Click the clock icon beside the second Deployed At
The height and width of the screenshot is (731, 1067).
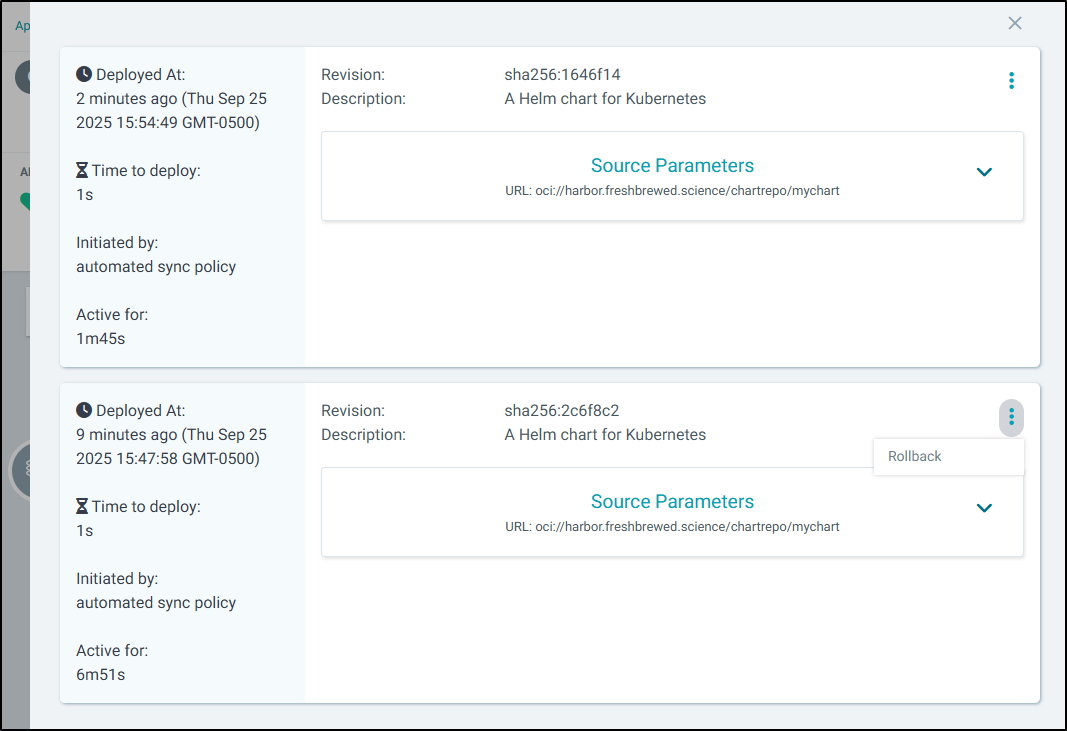pyautogui.click(x=84, y=411)
